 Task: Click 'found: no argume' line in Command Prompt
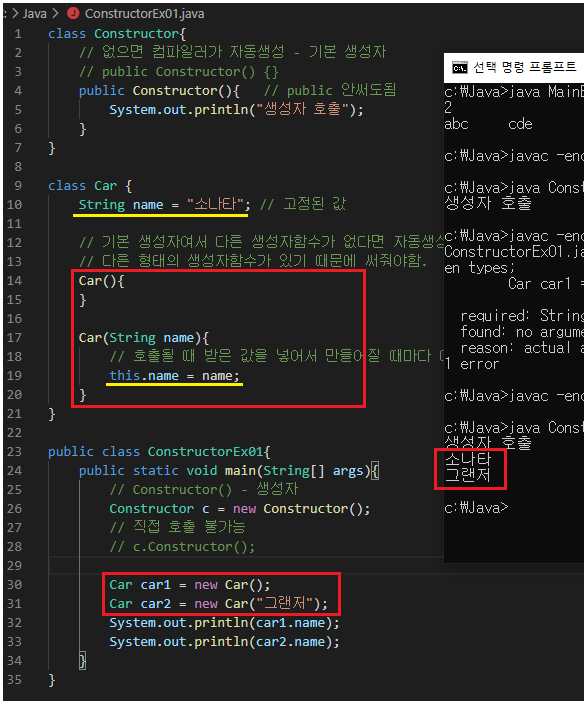point(522,332)
